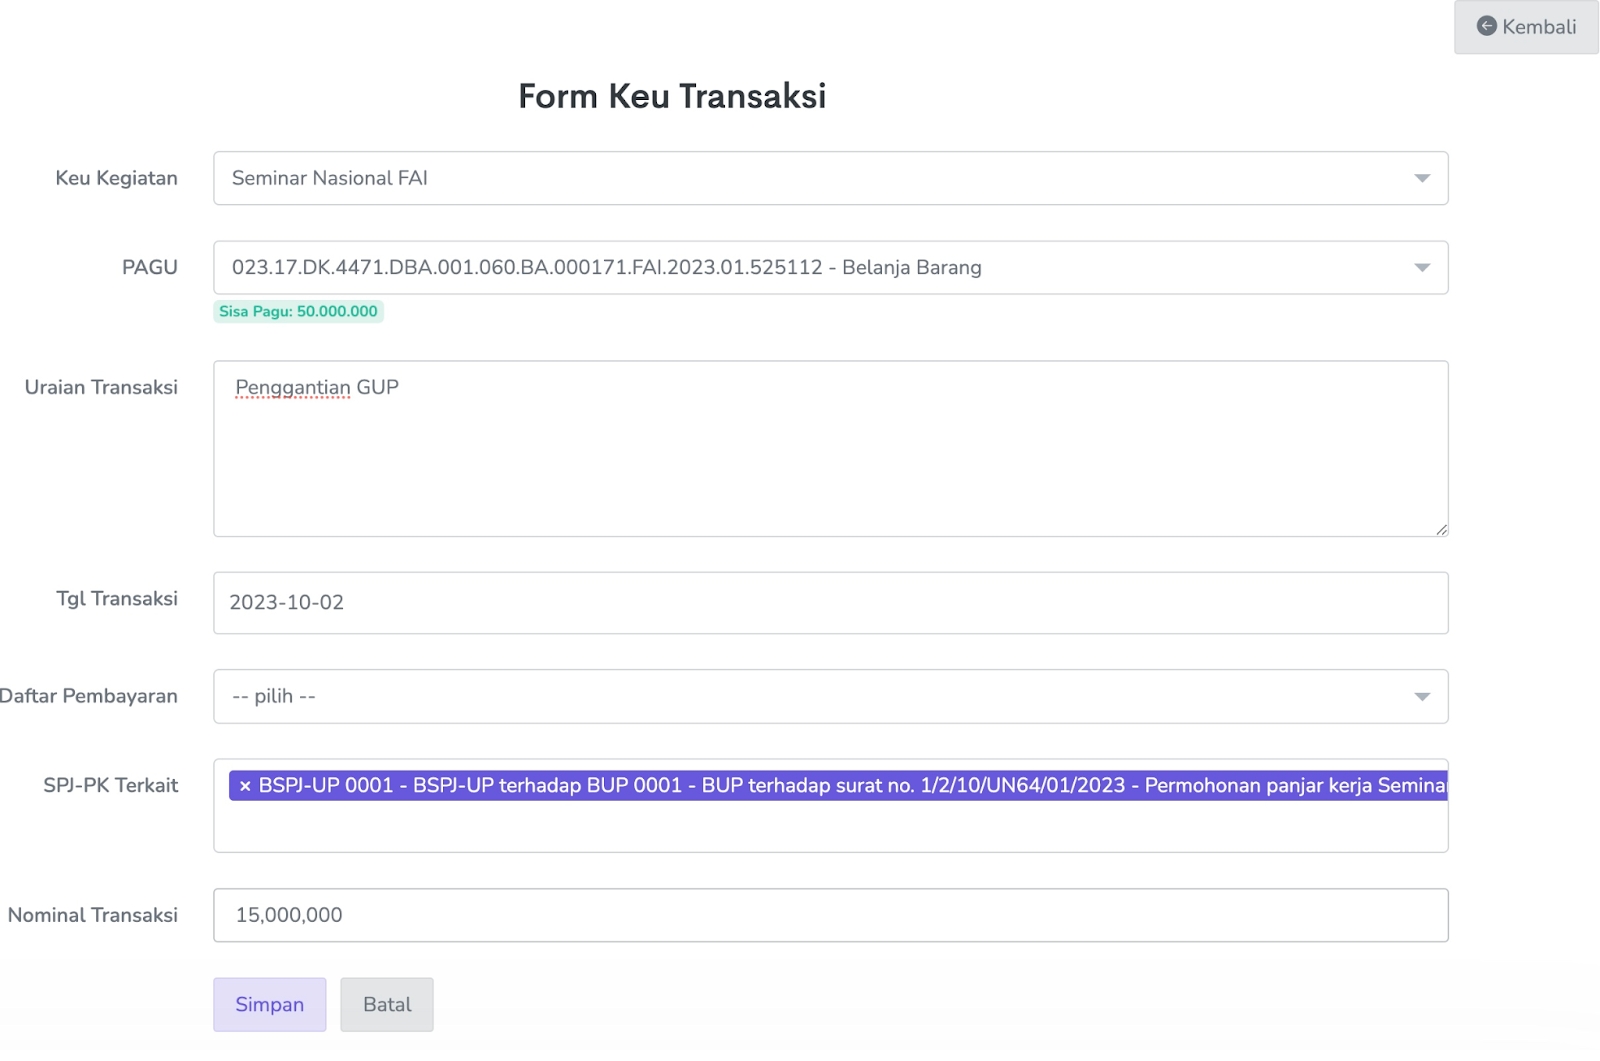Click the PAGU dropdown caret

click(x=1421, y=268)
